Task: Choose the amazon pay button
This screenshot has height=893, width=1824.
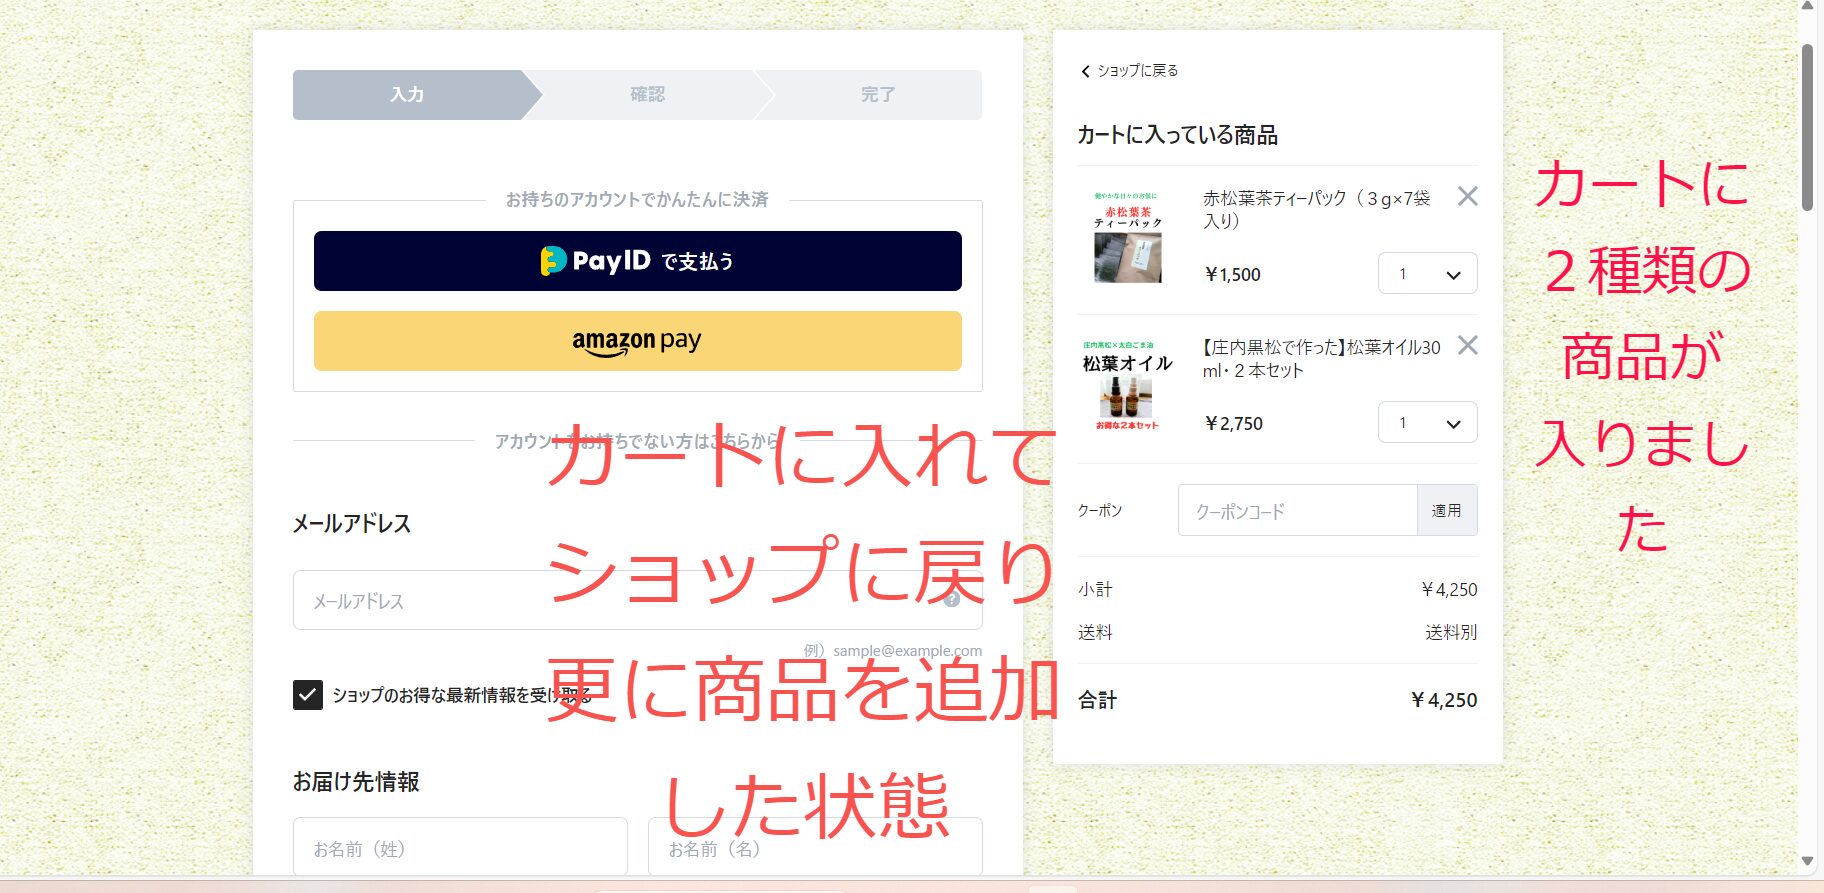Action: tap(637, 341)
